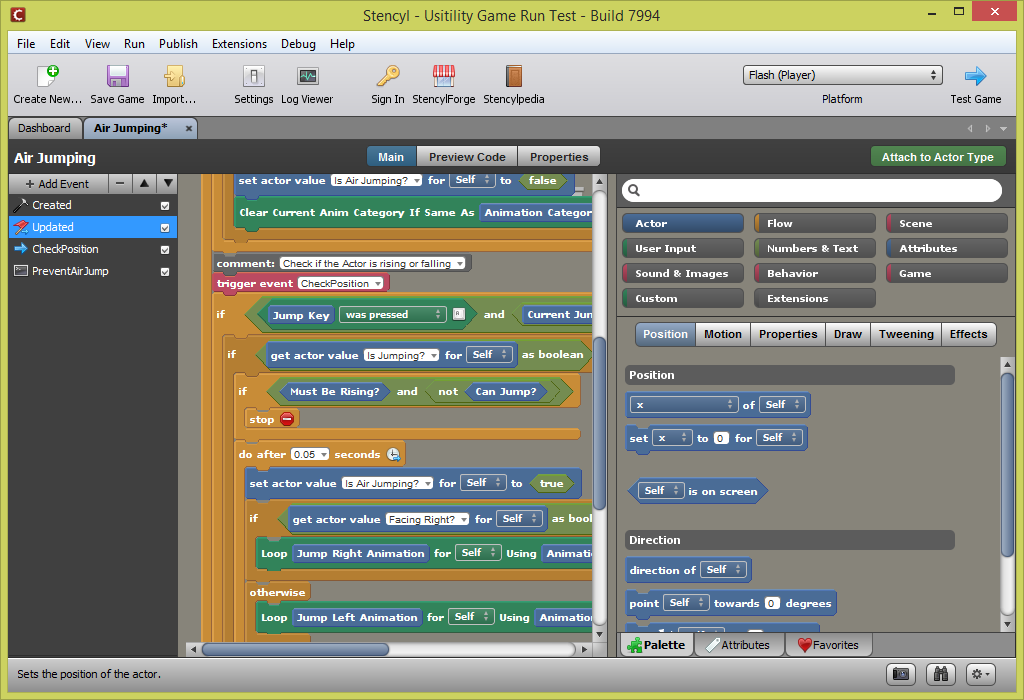Click the camera icon in the status bar
Image resolution: width=1024 pixels, height=700 pixels.
point(900,674)
